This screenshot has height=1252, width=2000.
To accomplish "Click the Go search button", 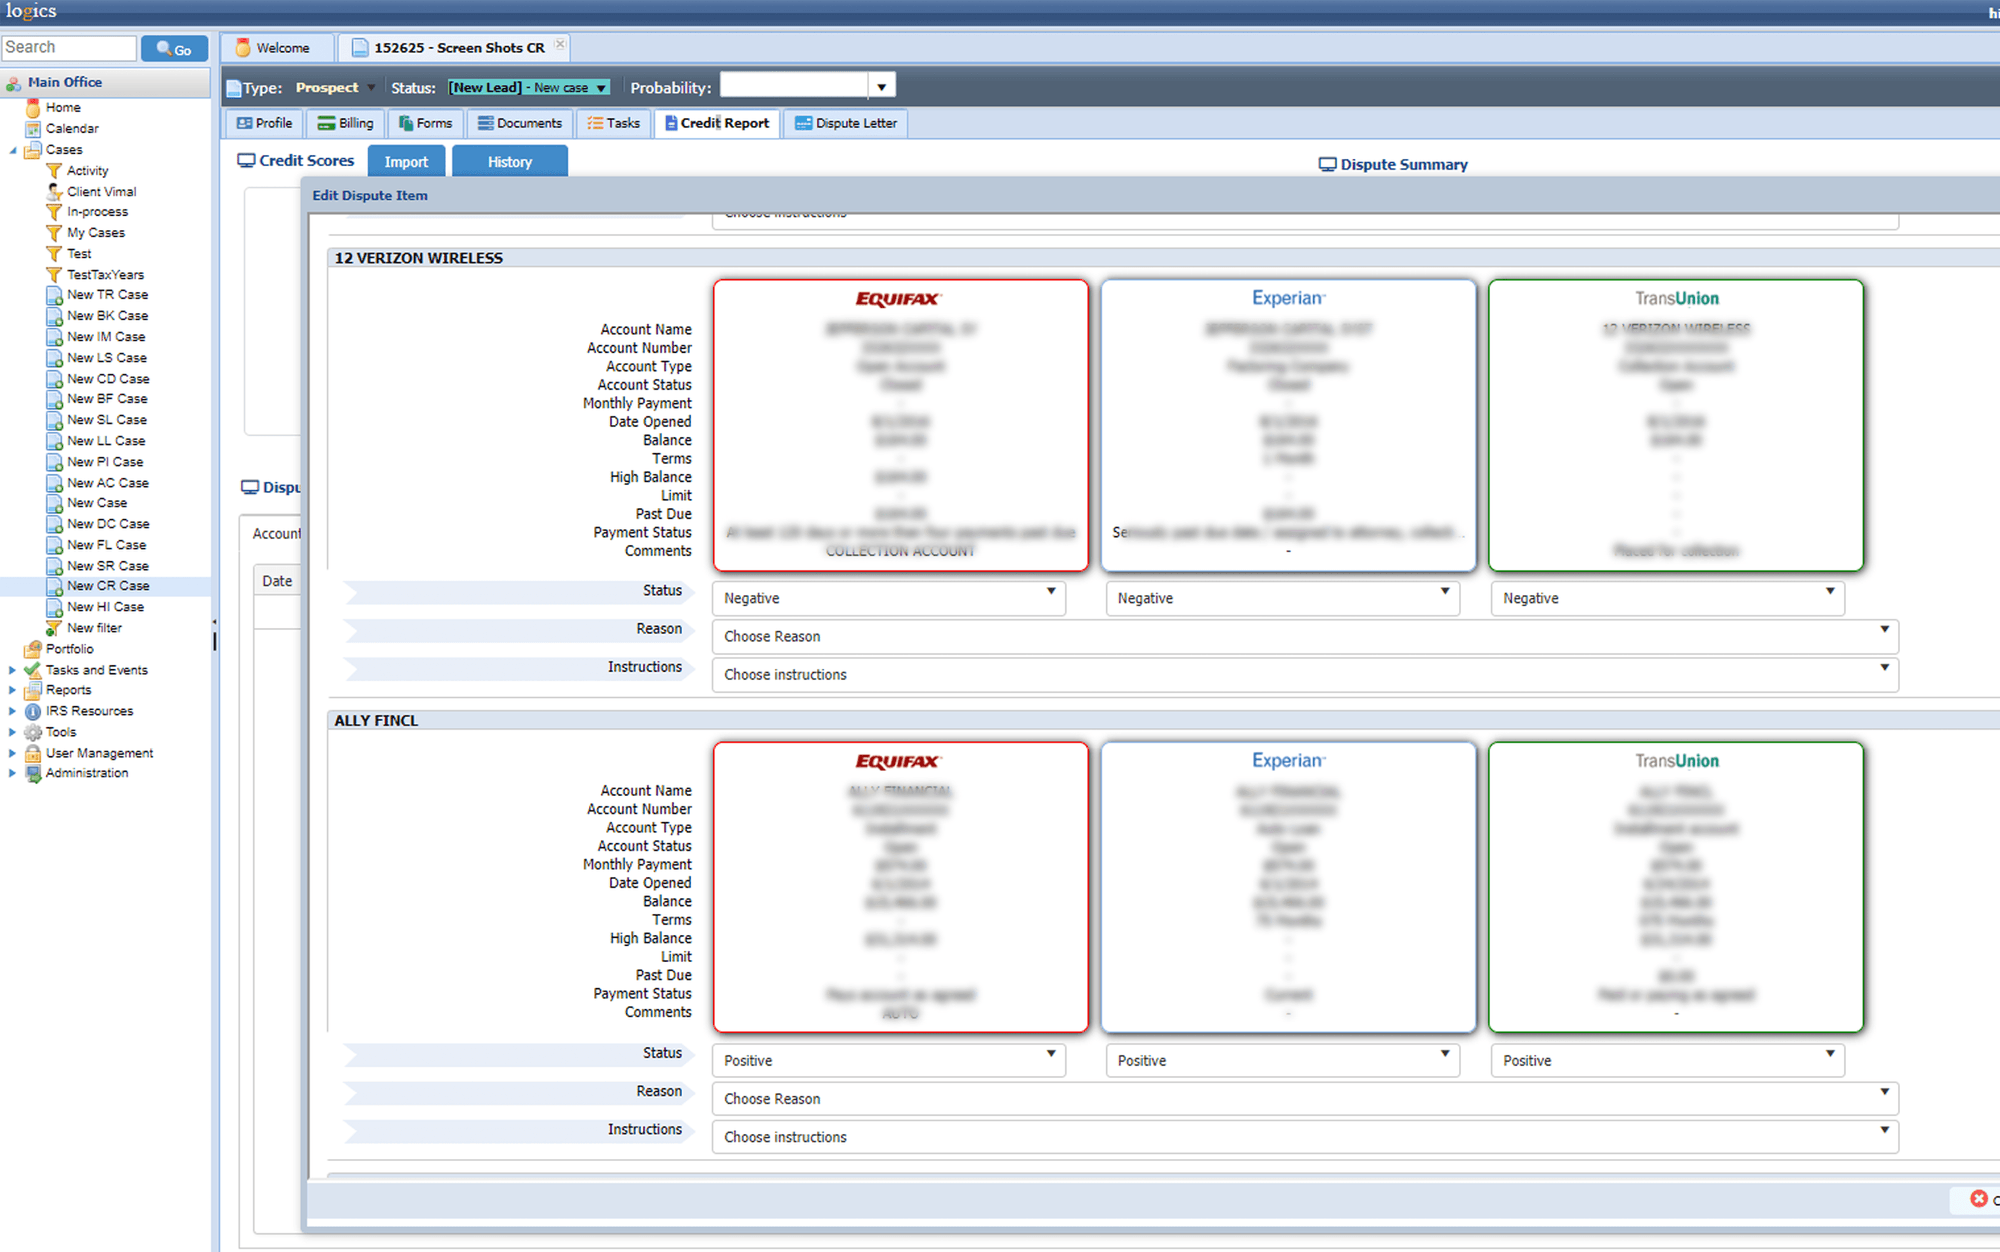I will click(x=174, y=49).
